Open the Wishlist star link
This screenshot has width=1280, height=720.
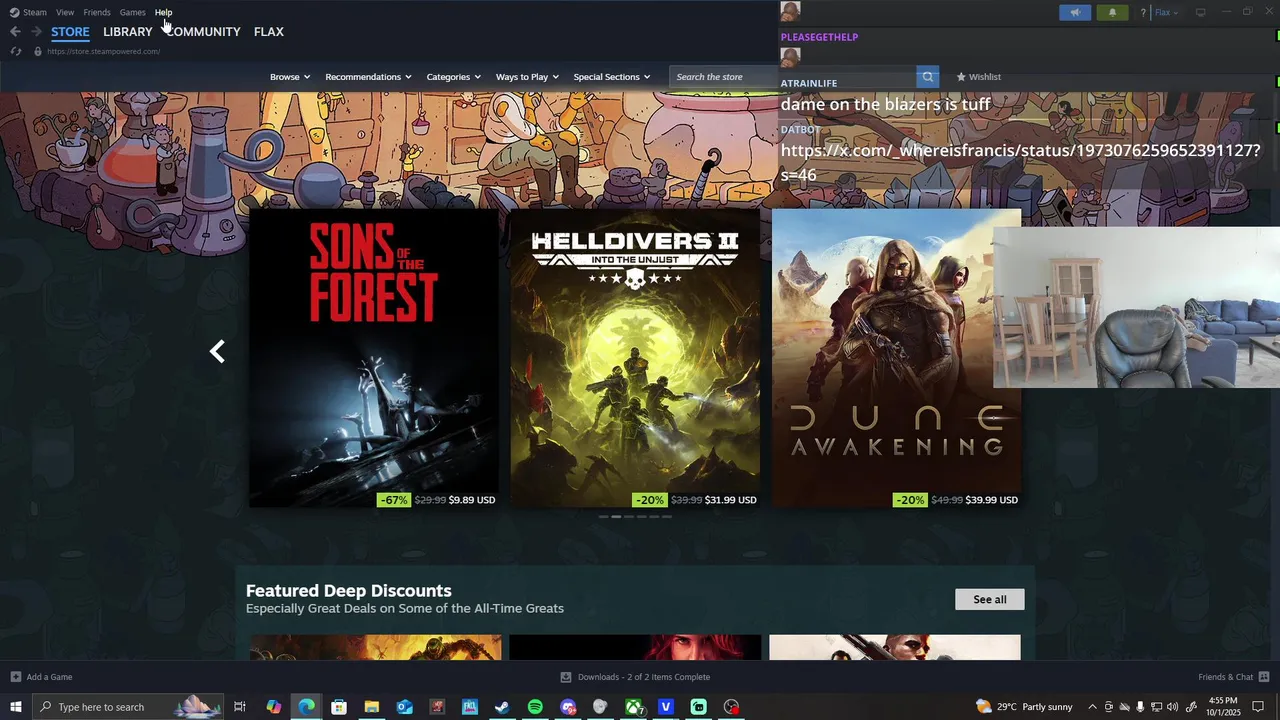click(x=978, y=77)
